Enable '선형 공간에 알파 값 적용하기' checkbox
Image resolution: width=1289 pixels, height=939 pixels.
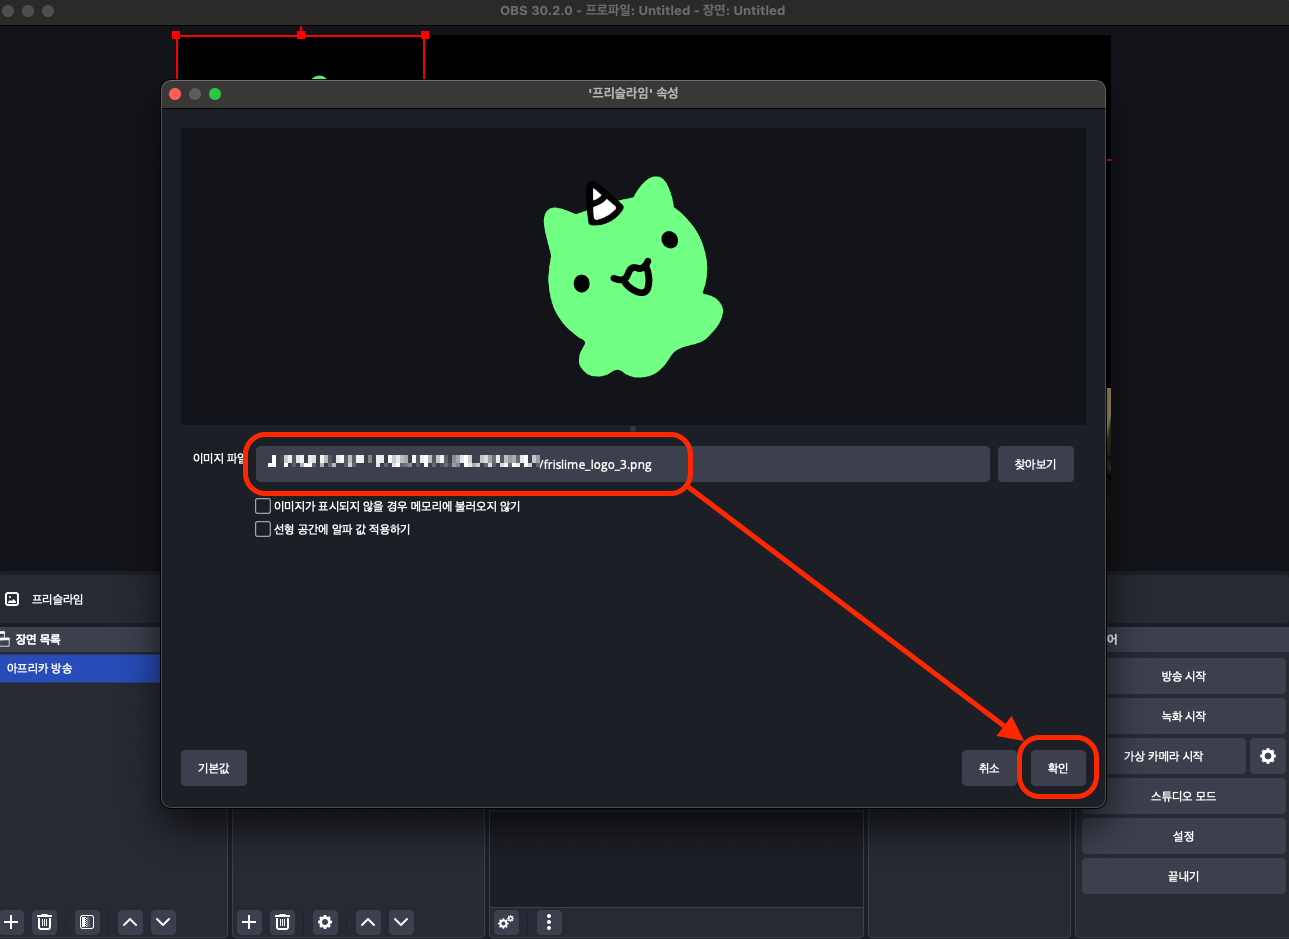click(x=263, y=529)
